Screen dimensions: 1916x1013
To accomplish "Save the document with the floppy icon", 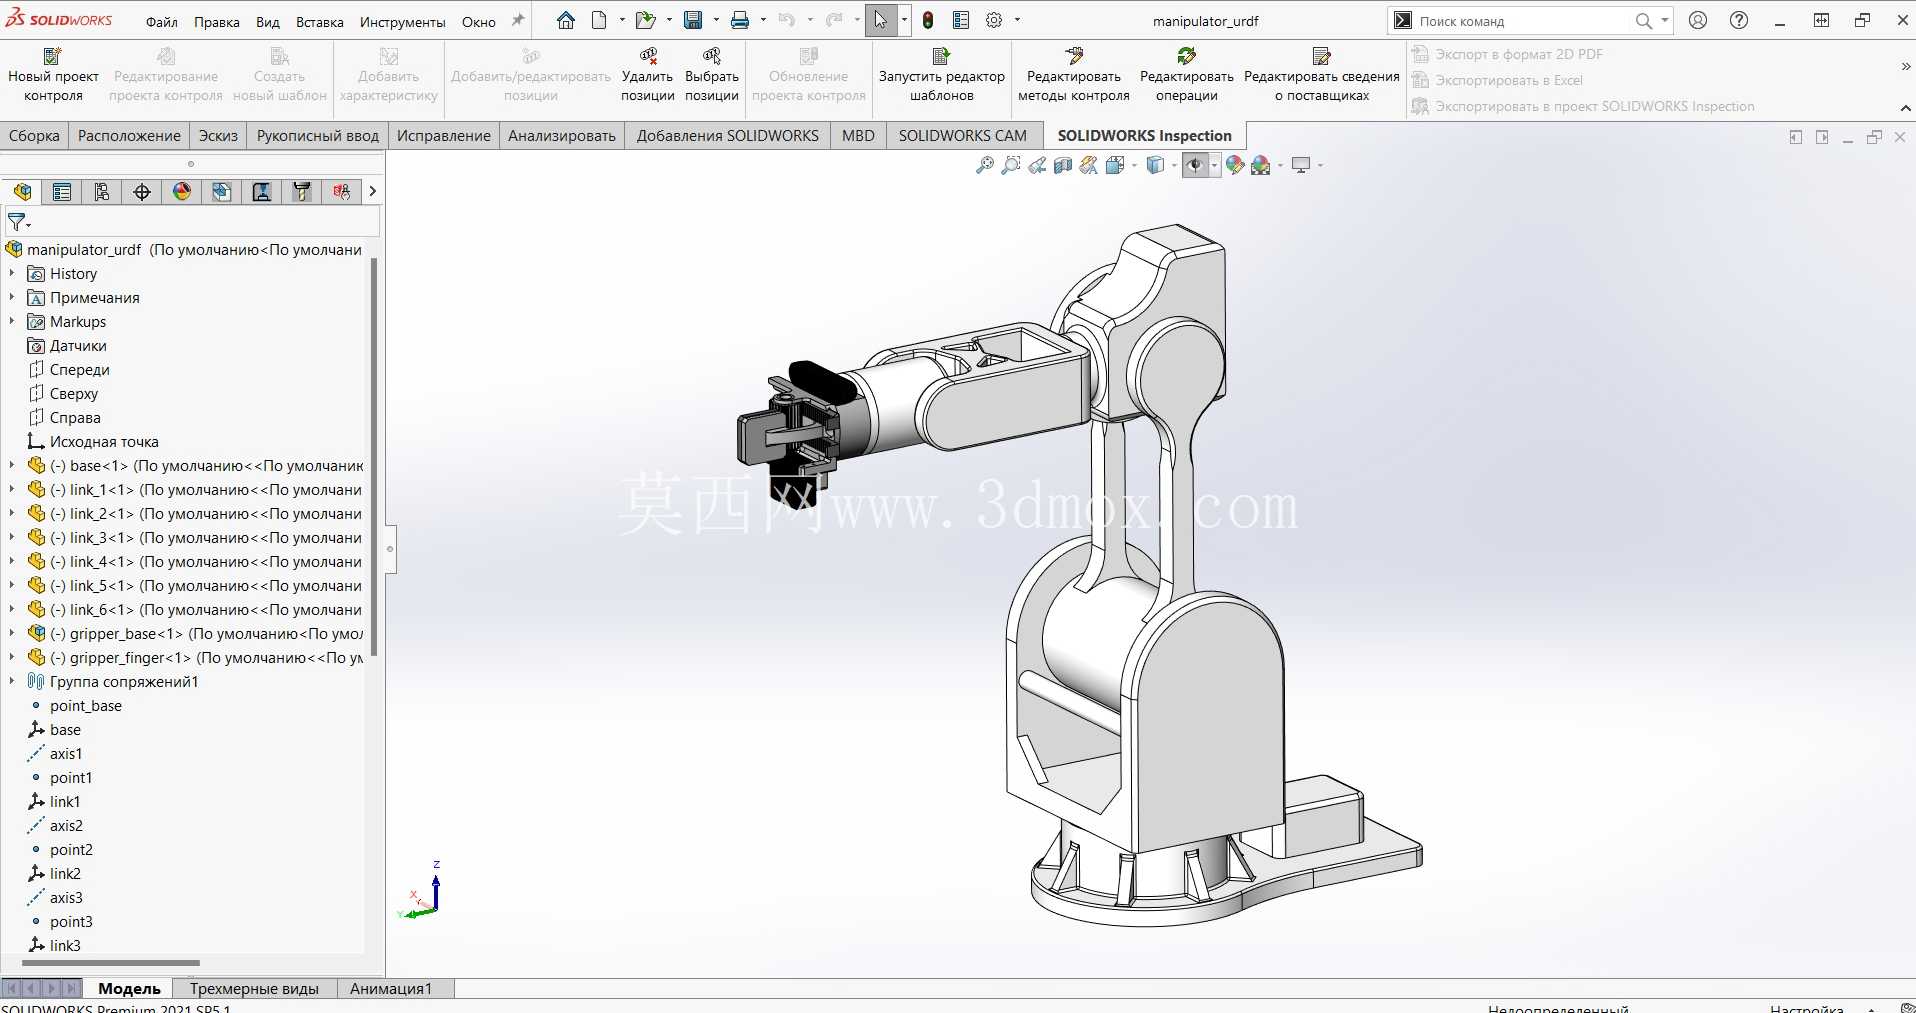I will pyautogui.click(x=693, y=20).
